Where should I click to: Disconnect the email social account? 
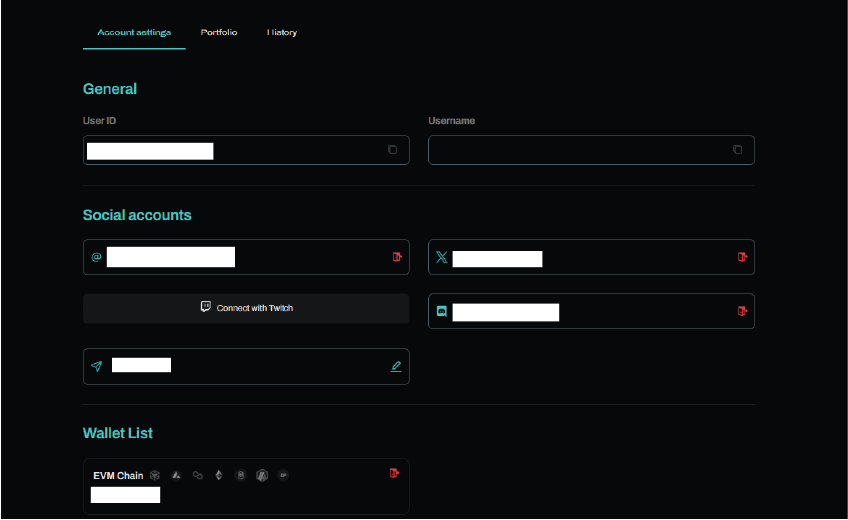click(397, 257)
